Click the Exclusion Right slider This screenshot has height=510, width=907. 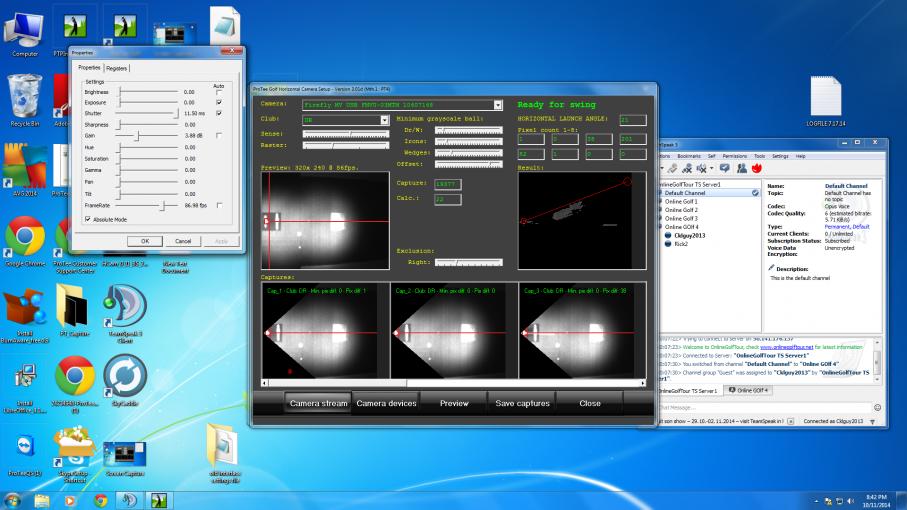point(469,262)
